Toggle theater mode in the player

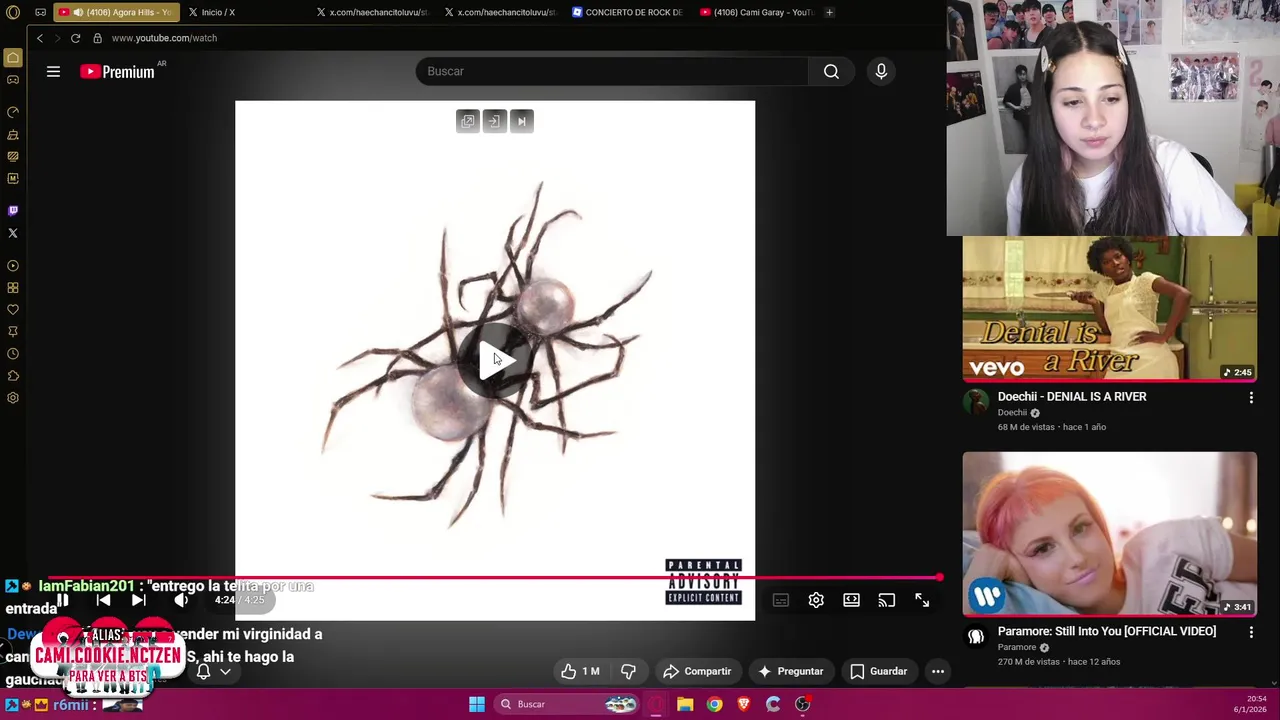(851, 600)
